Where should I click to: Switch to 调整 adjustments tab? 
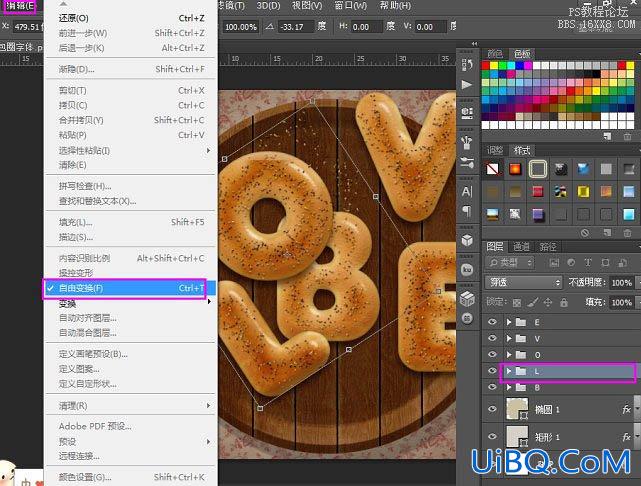tap(495, 150)
